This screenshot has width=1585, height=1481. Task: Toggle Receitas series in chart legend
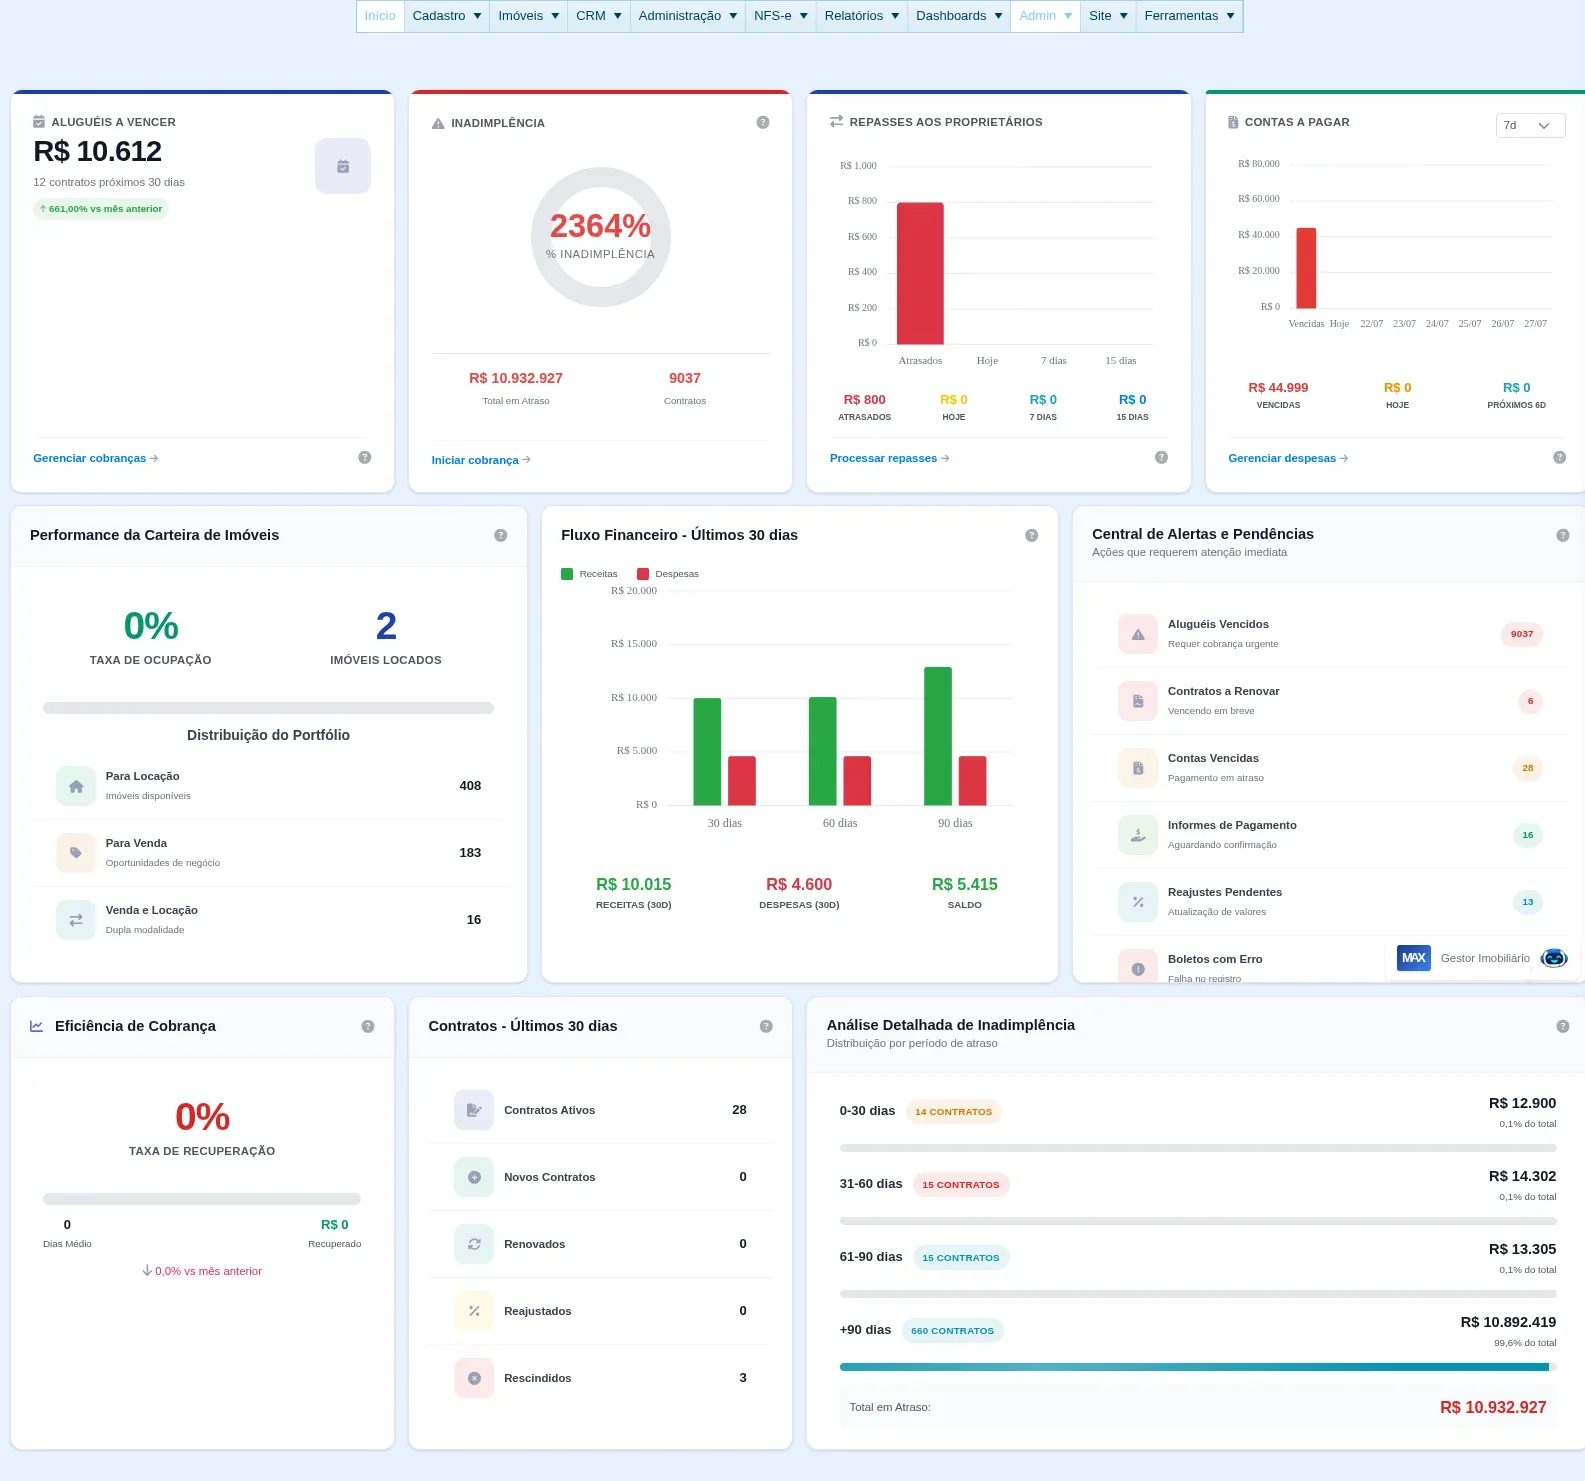[x=590, y=574]
